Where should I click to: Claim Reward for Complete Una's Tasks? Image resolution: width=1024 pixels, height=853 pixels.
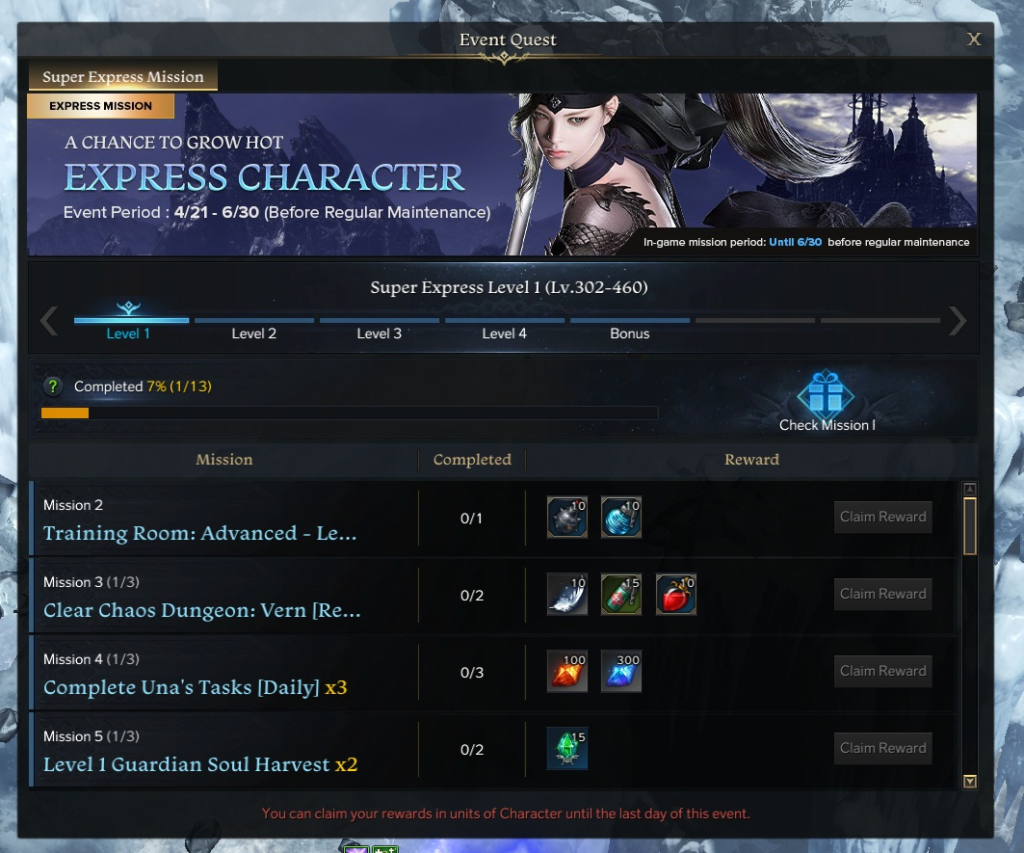[x=883, y=671]
